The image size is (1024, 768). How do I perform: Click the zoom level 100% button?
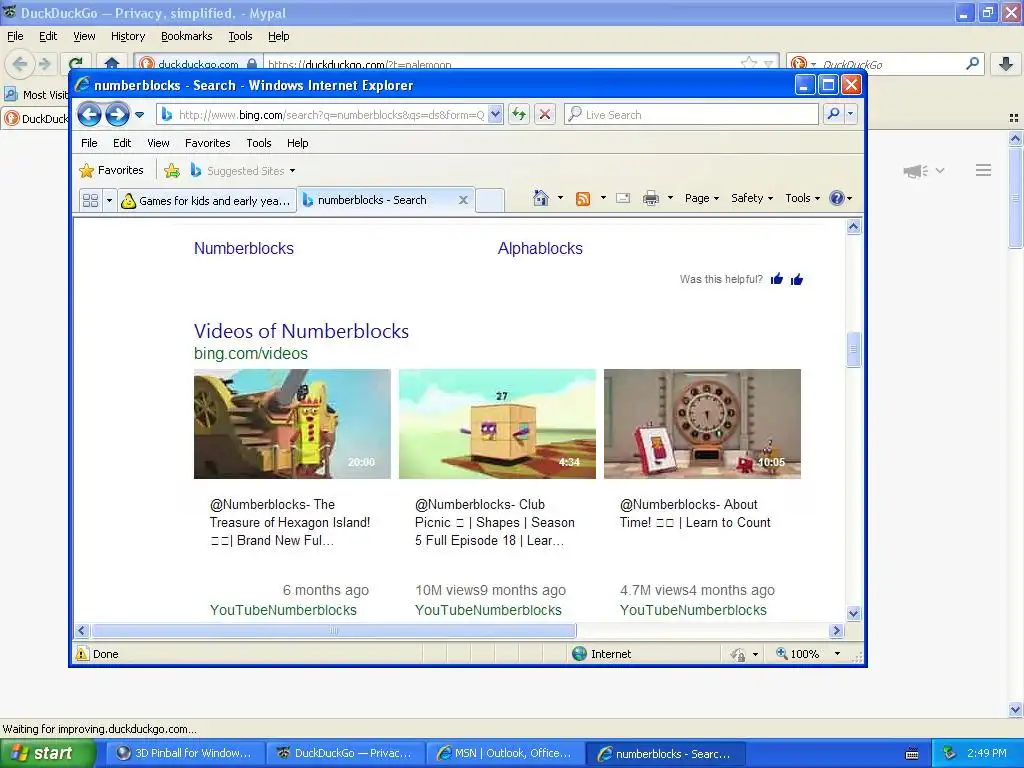pos(798,654)
